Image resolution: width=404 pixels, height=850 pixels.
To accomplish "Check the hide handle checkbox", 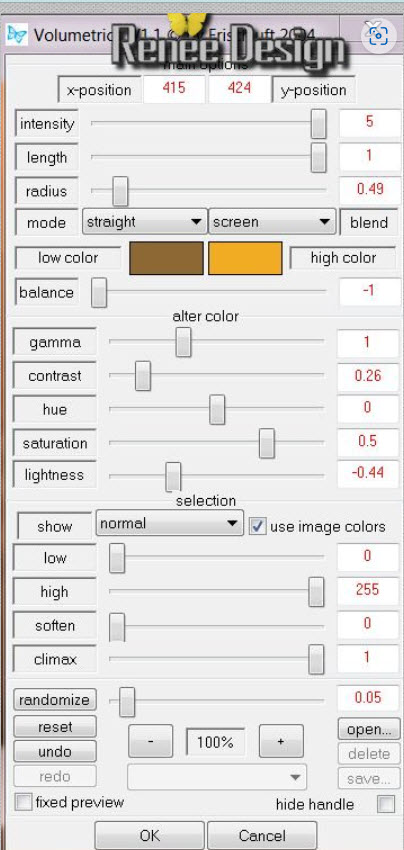I will click(x=386, y=804).
